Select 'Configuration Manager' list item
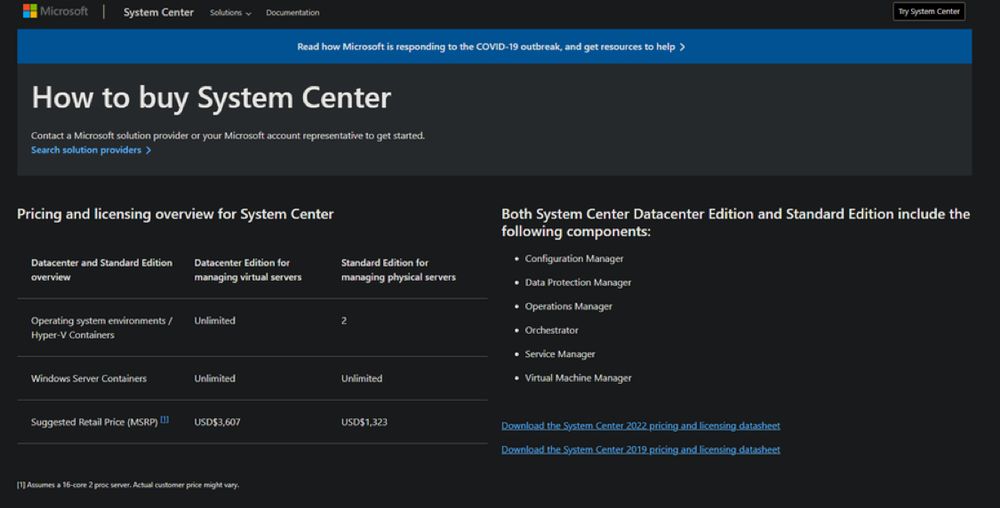Viewport: 1000px width, 508px height. coord(574,259)
